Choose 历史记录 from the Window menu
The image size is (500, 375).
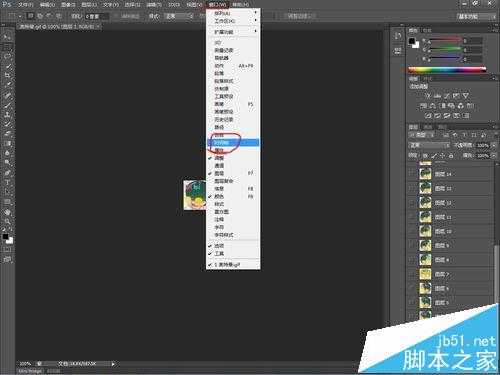tap(233, 119)
